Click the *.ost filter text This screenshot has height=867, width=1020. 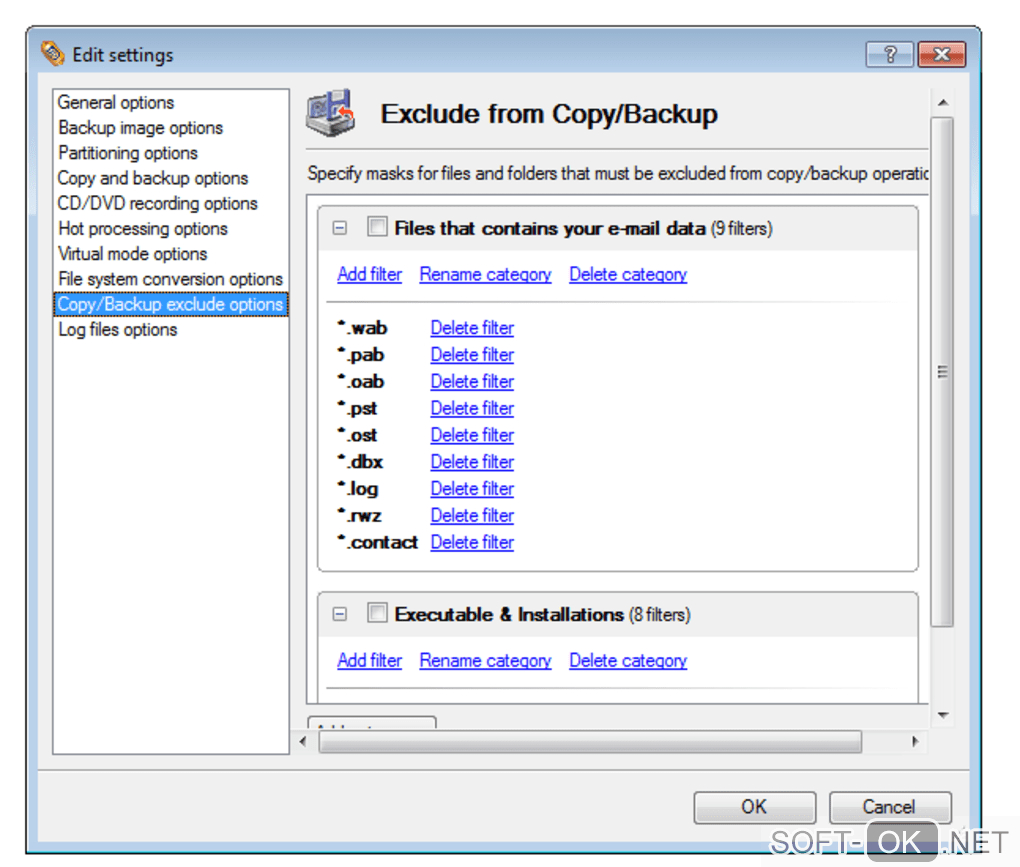click(357, 434)
